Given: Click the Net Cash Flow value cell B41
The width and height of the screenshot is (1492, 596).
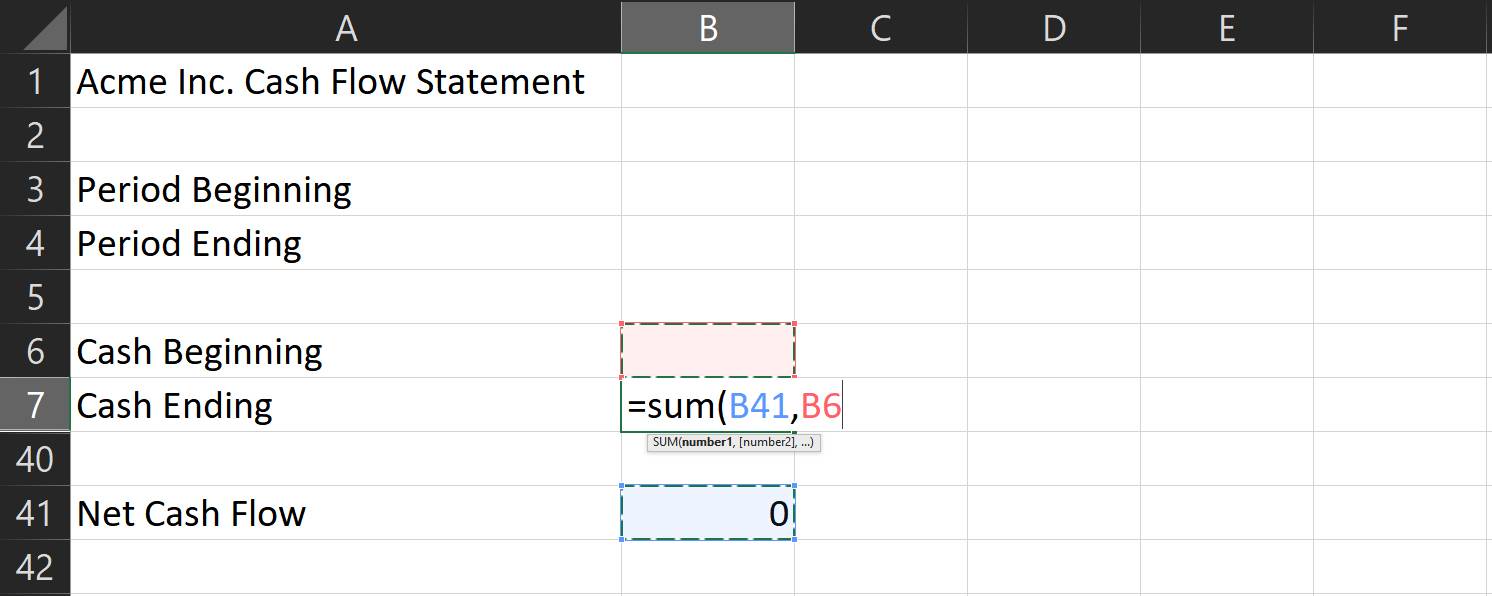Looking at the screenshot, I should (x=708, y=513).
